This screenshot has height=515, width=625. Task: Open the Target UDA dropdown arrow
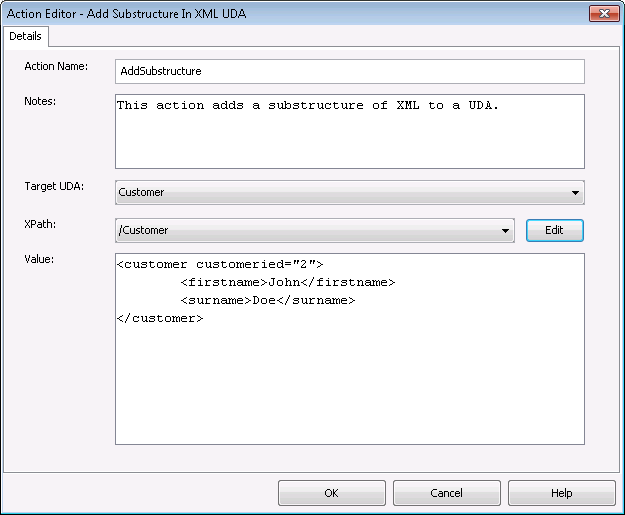tap(575, 193)
